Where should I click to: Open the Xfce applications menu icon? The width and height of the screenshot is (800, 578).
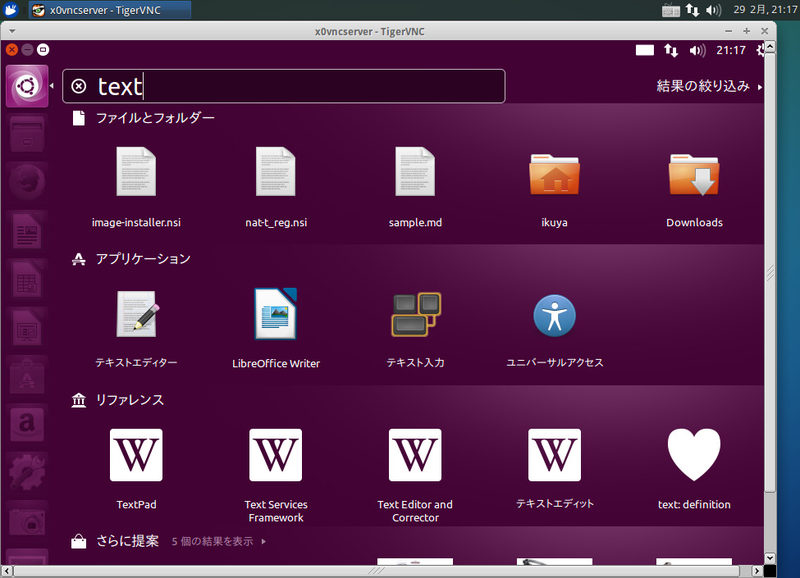[x=11, y=10]
